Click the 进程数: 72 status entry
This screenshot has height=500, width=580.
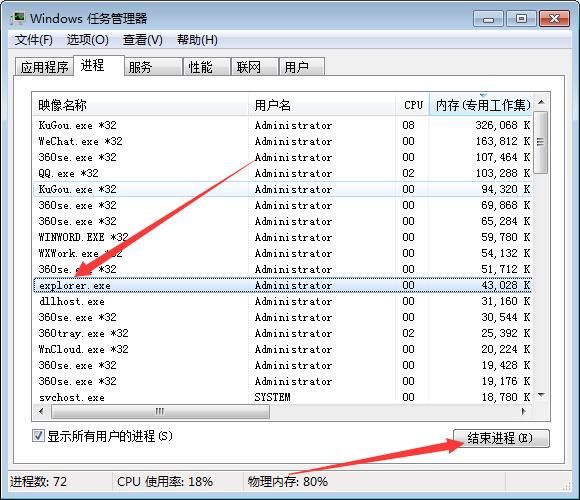(38, 482)
